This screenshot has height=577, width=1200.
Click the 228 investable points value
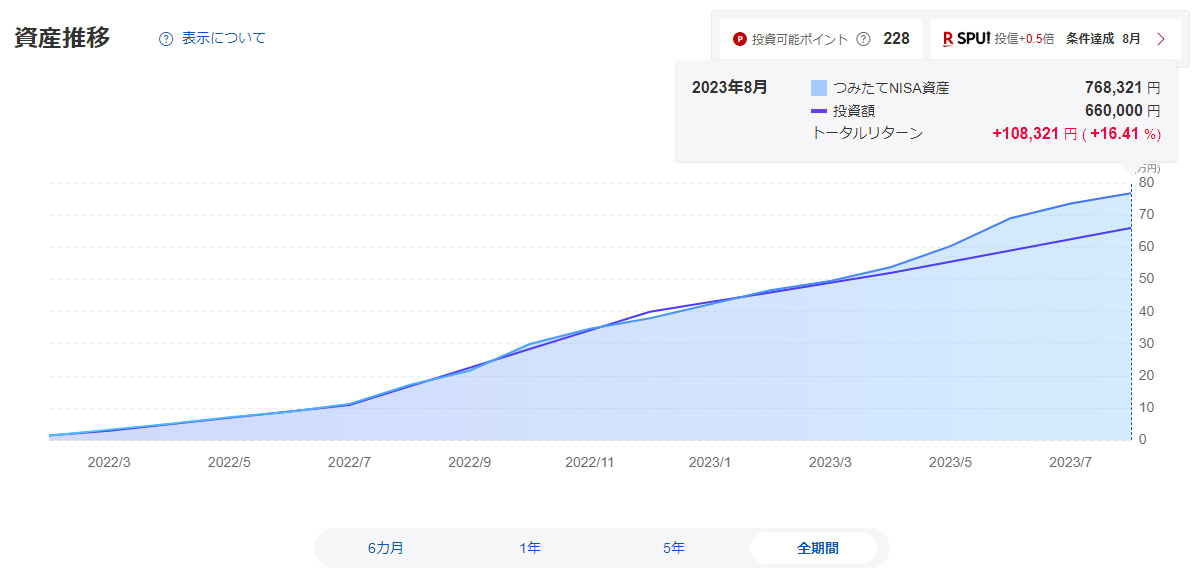pos(896,39)
